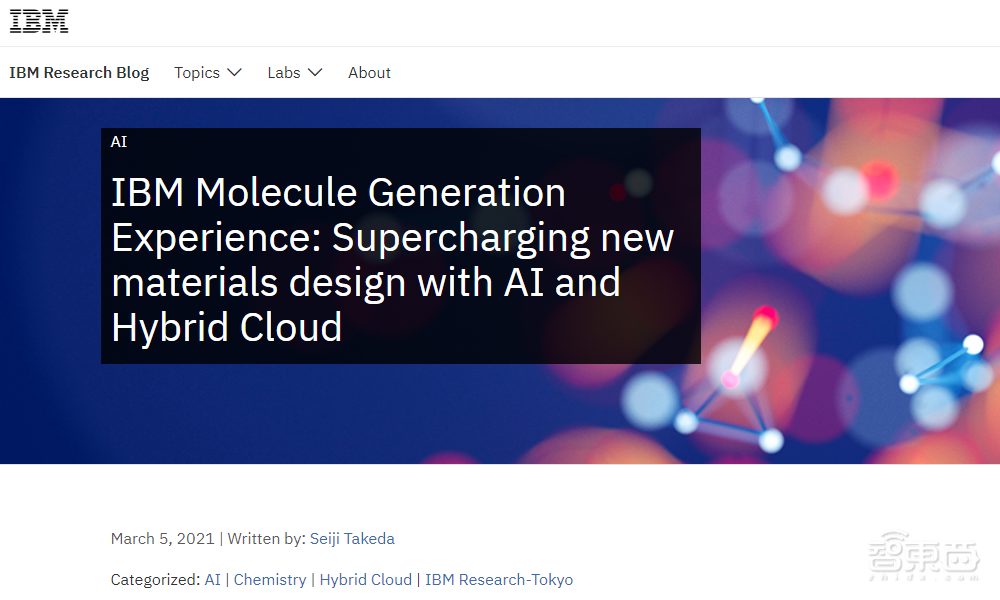The width and height of the screenshot is (1000, 600).
Task: Go to the About page
Action: pyautogui.click(x=369, y=73)
